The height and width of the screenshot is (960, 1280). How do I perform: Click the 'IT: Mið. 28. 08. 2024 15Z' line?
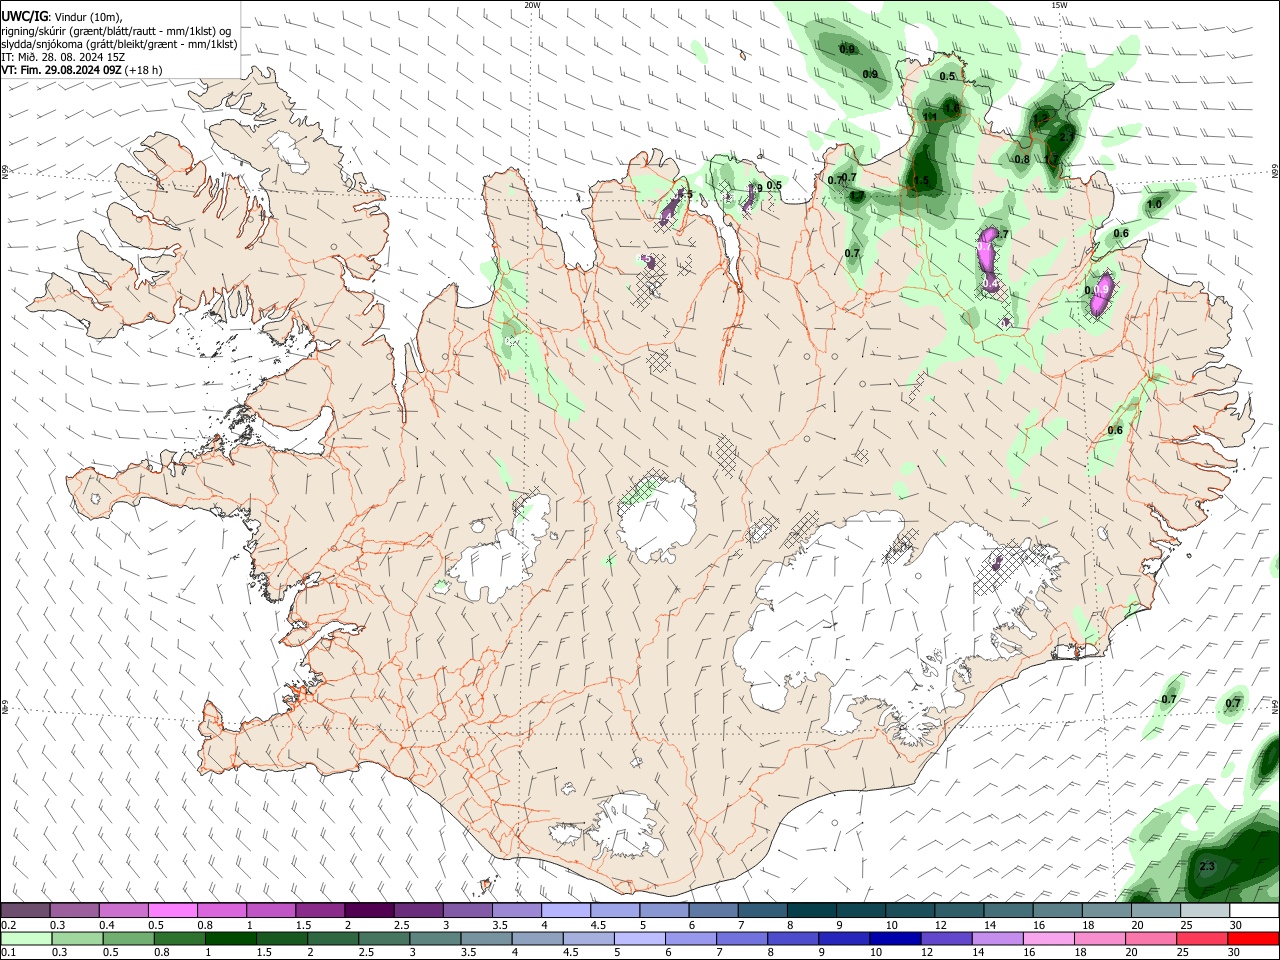(x=63, y=57)
